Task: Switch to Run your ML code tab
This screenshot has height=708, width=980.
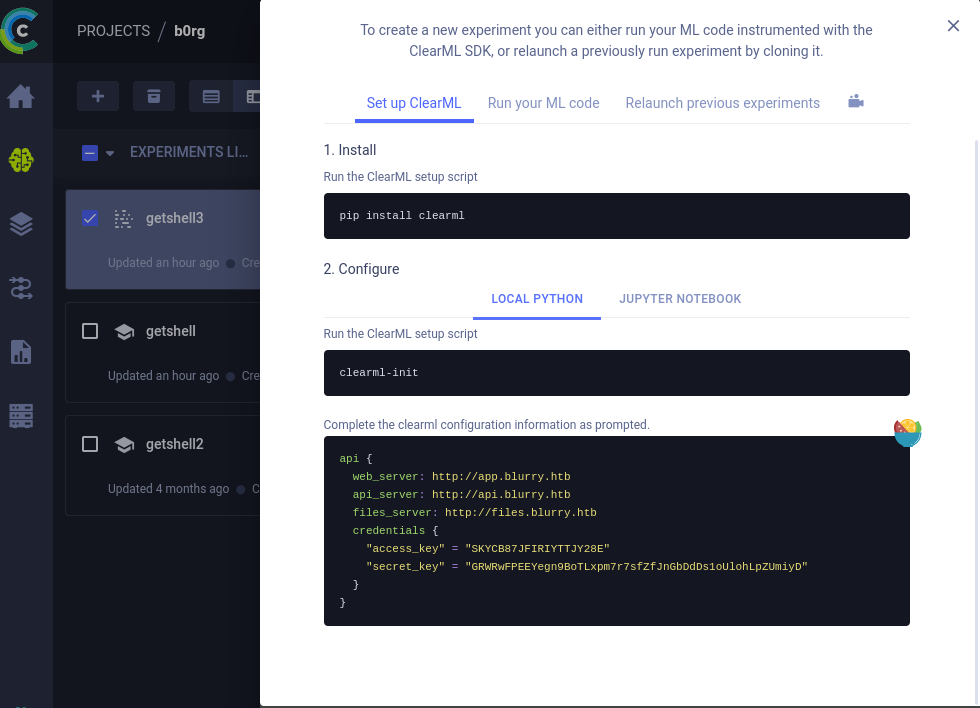Action: coord(544,104)
